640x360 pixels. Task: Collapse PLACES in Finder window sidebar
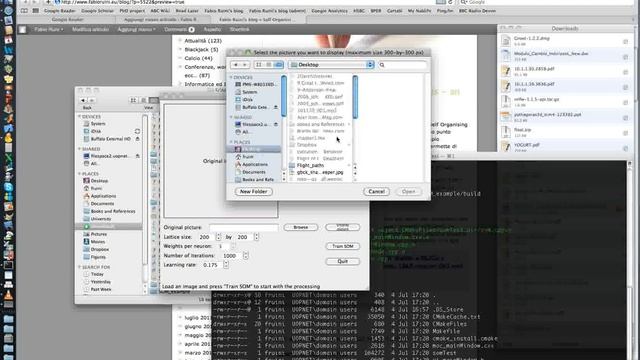(80, 173)
